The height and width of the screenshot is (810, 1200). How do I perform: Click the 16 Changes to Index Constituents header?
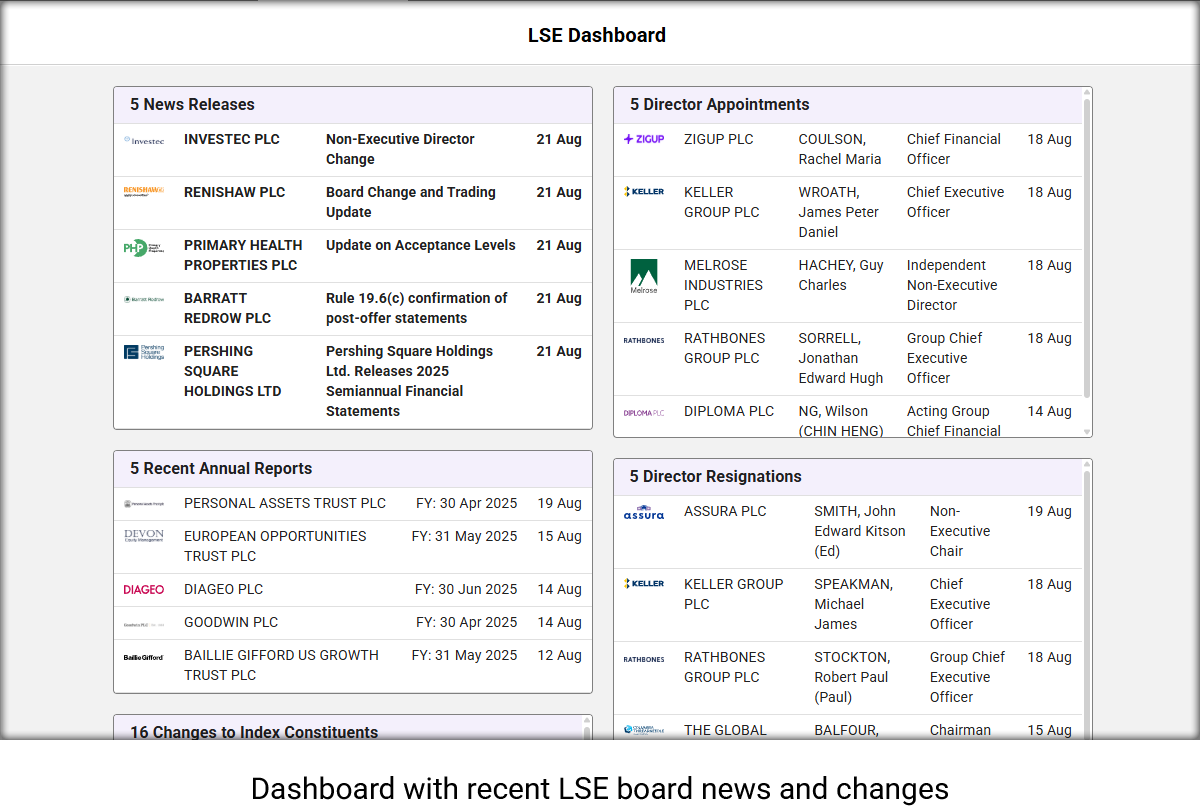pyautogui.click(x=348, y=729)
